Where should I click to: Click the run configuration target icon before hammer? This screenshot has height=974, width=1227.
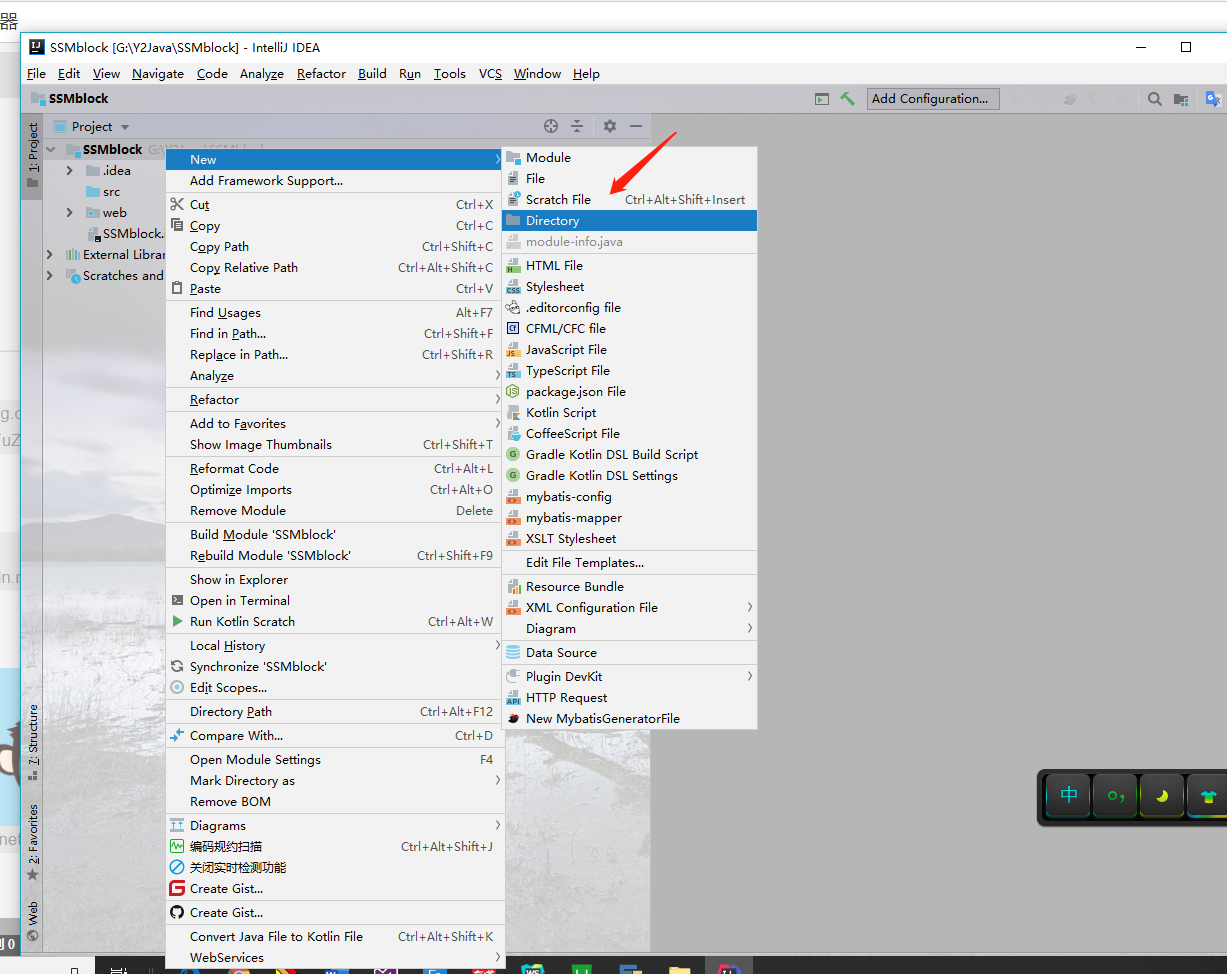click(822, 98)
